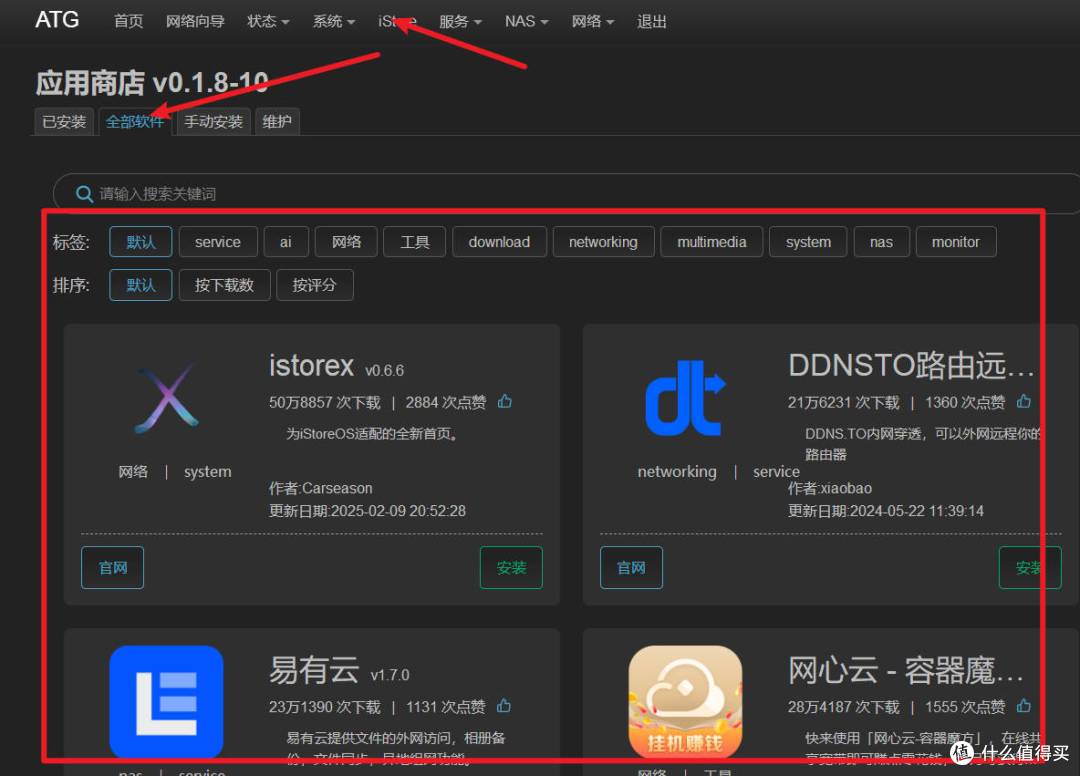Image resolution: width=1080 pixels, height=776 pixels.
Task: Filter apps by 工具 tag
Action: (415, 242)
